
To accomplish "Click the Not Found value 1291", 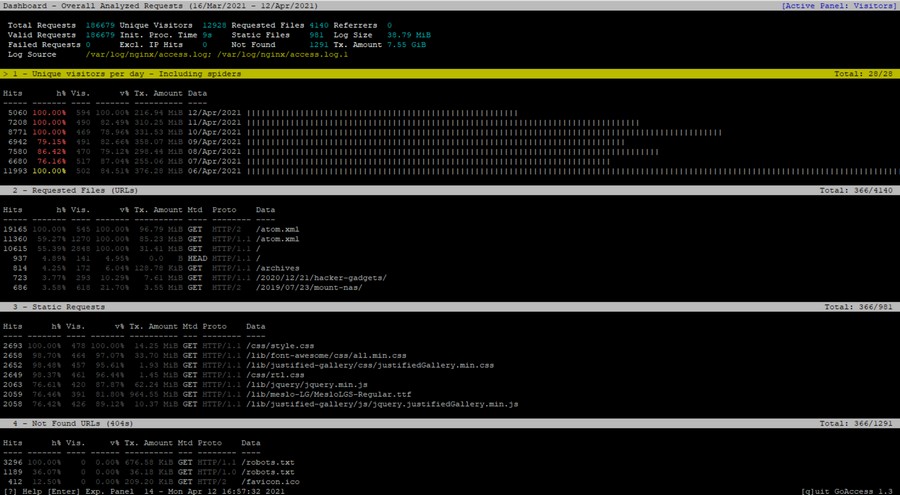I will (319, 45).
